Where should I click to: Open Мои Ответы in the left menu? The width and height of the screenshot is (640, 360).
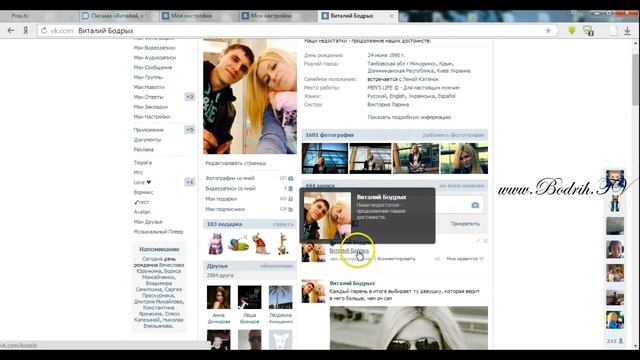pyautogui.click(x=149, y=97)
